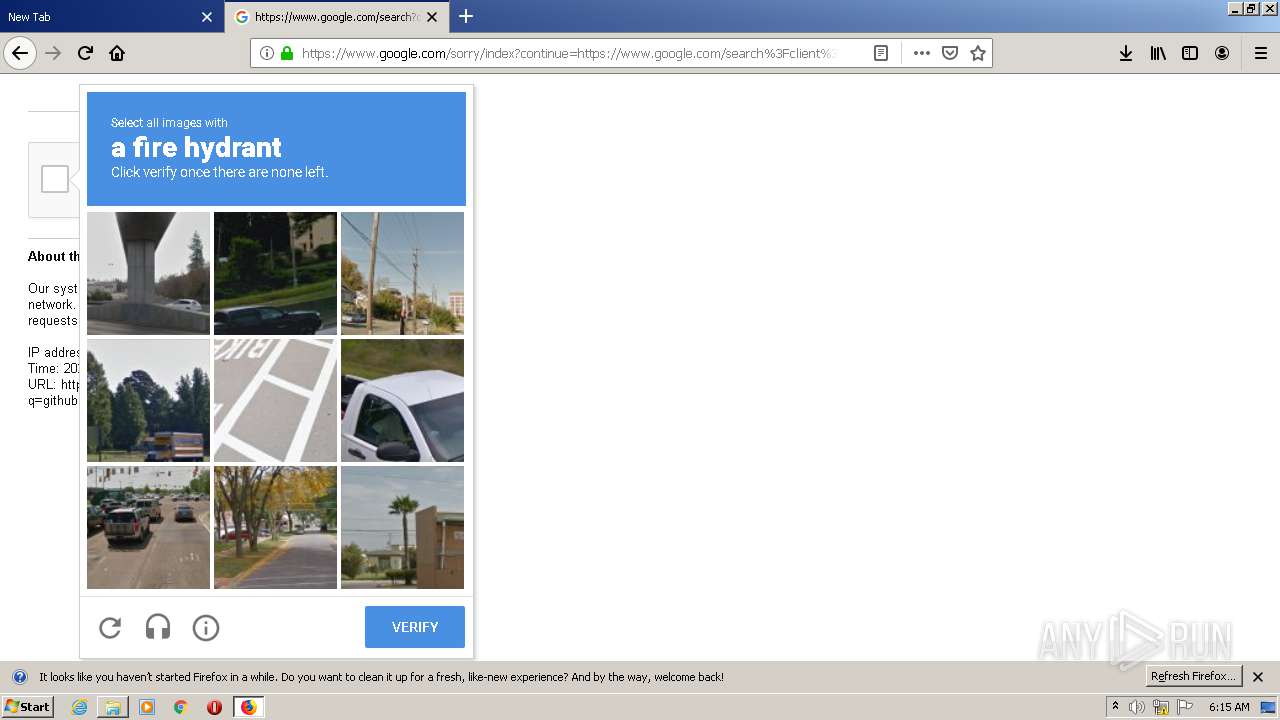Go back with the browser back arrow
The width and height of the screenshot is (1280, 720).
click(20, 53)
